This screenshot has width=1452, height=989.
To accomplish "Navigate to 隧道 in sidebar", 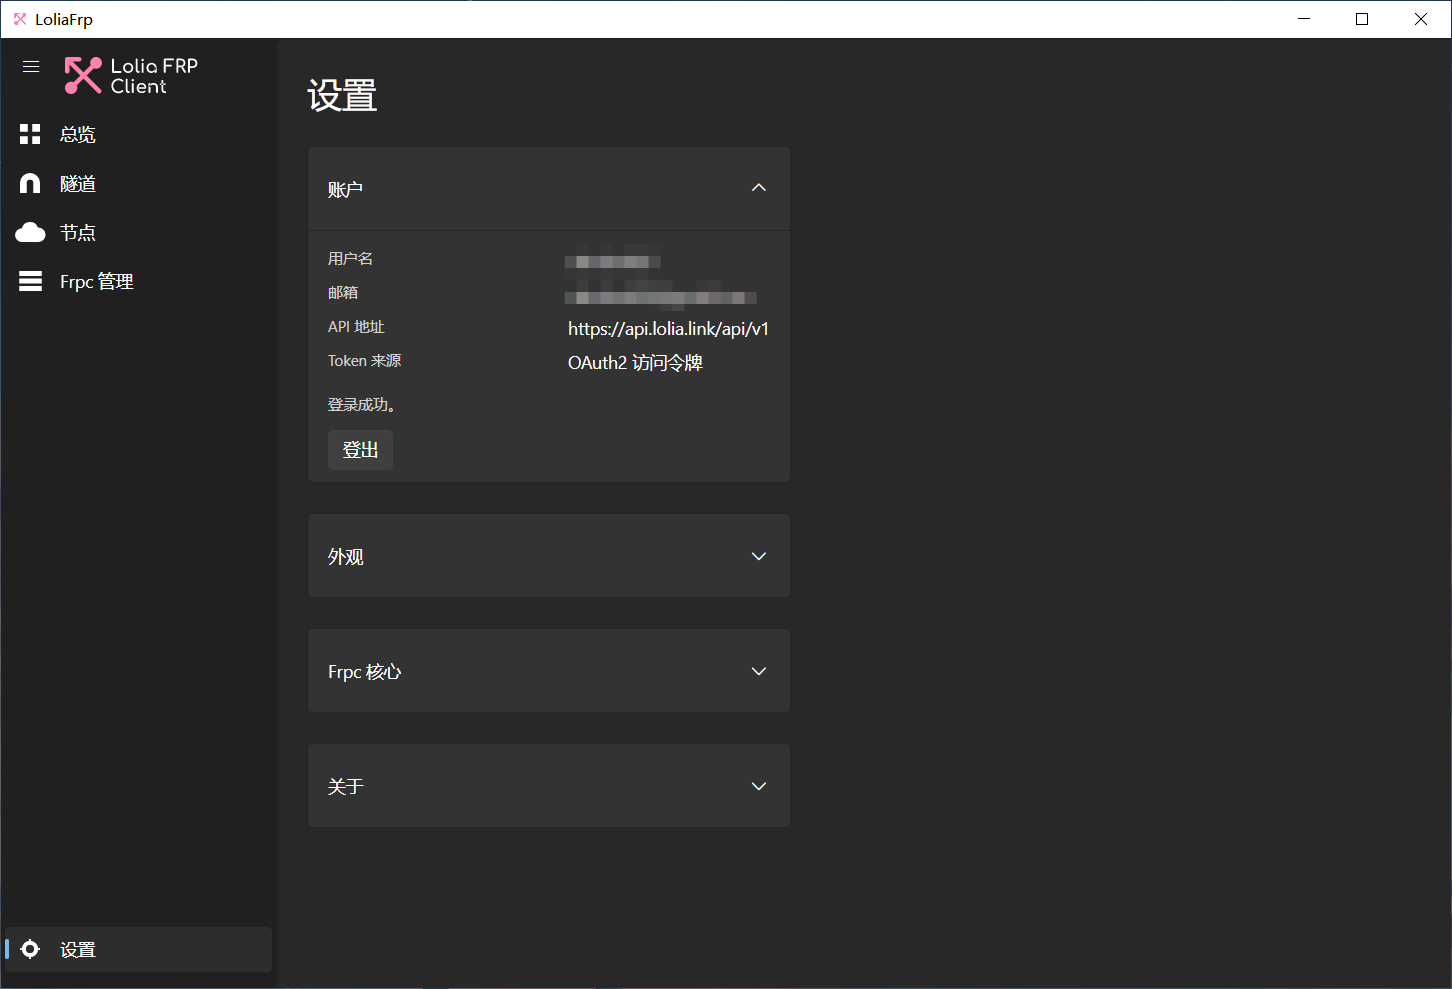I will 138,183.
